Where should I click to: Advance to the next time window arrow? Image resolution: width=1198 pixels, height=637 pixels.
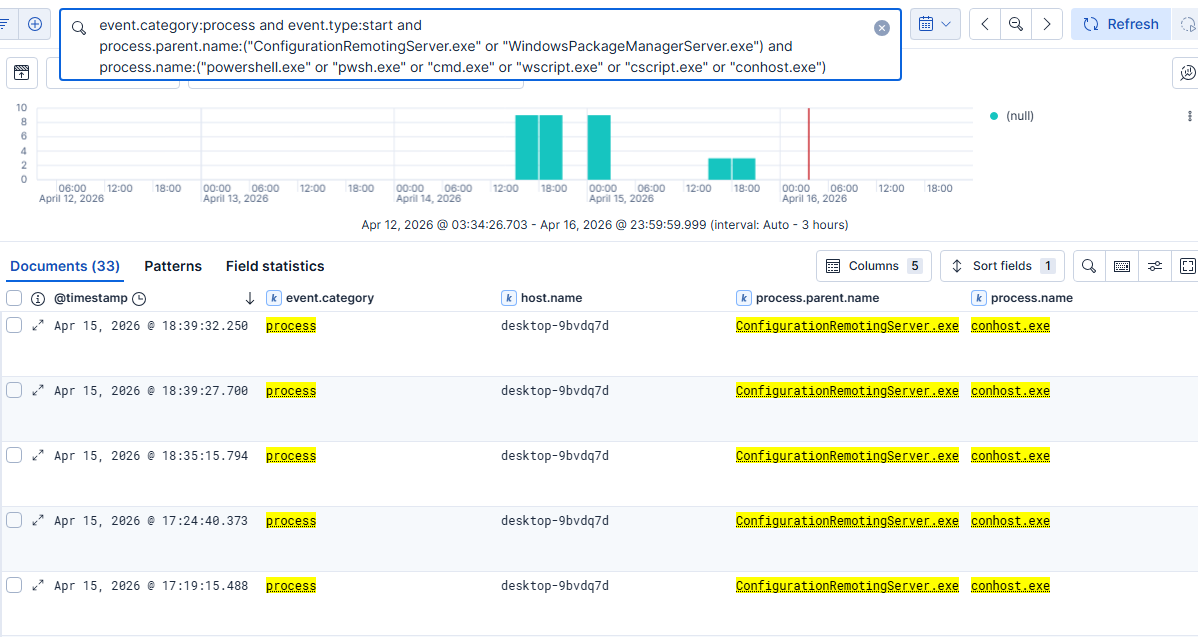click(1047, 23)
